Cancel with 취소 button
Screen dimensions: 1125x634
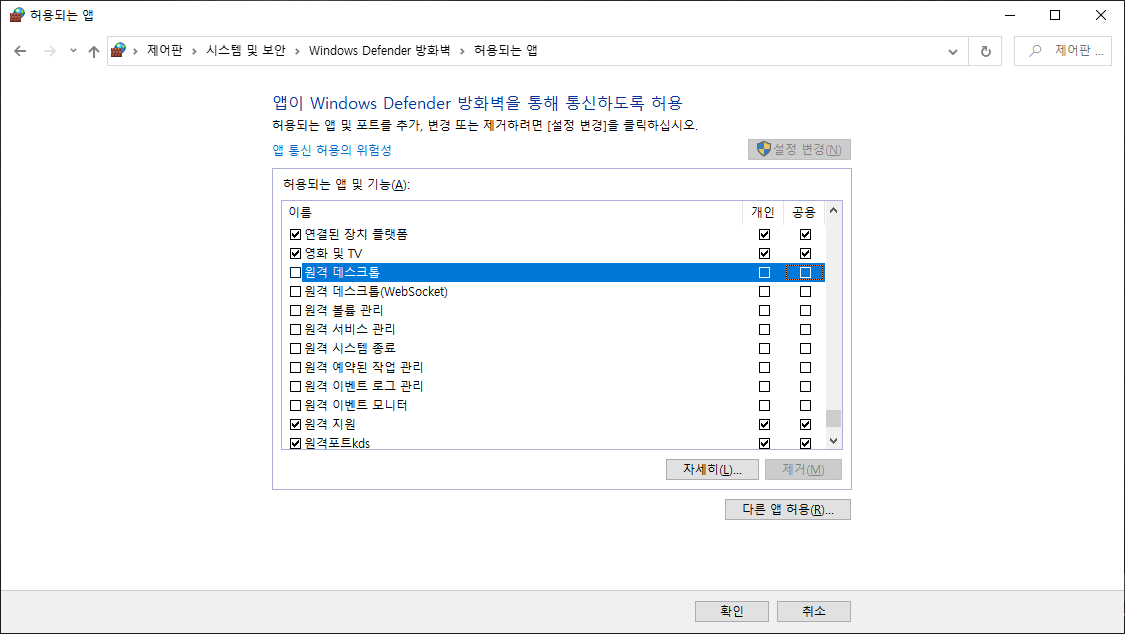tap(814, 611)
